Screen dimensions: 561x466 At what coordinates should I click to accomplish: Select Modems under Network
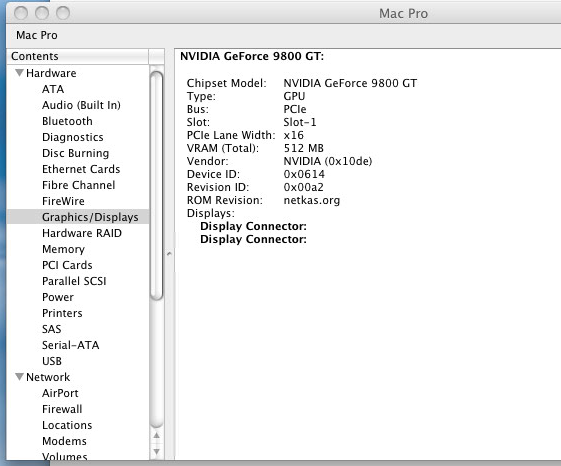tap(64, 441)
